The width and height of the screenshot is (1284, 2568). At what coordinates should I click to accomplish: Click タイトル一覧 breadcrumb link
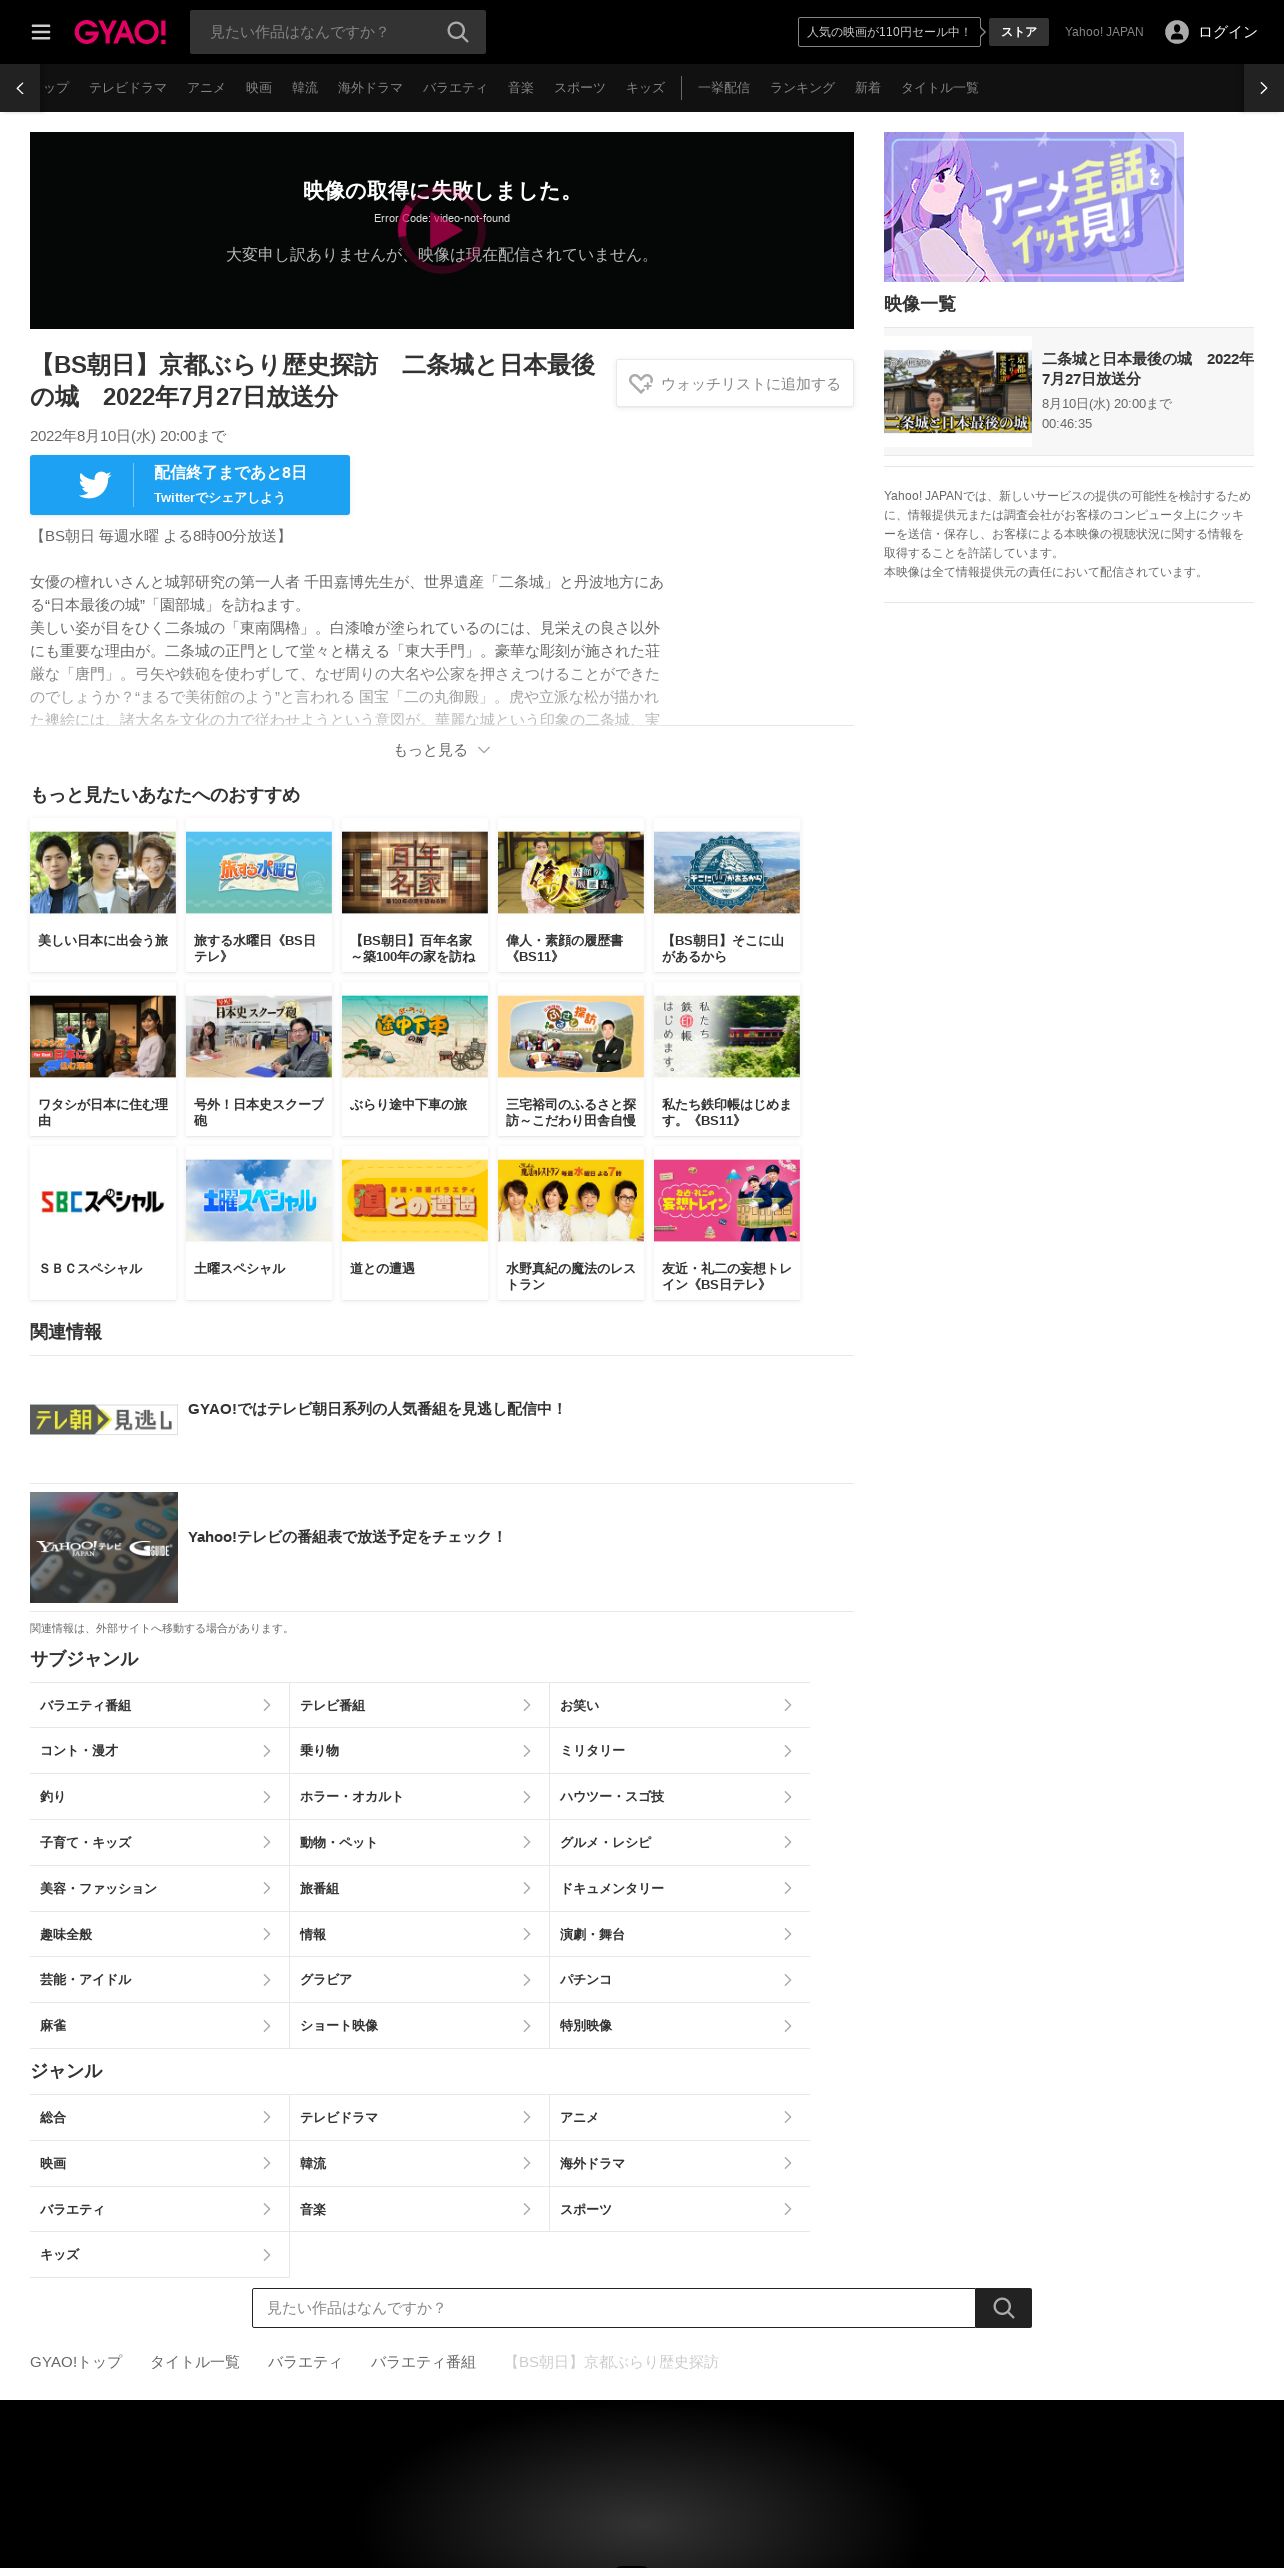click(x=195, y=2361)
